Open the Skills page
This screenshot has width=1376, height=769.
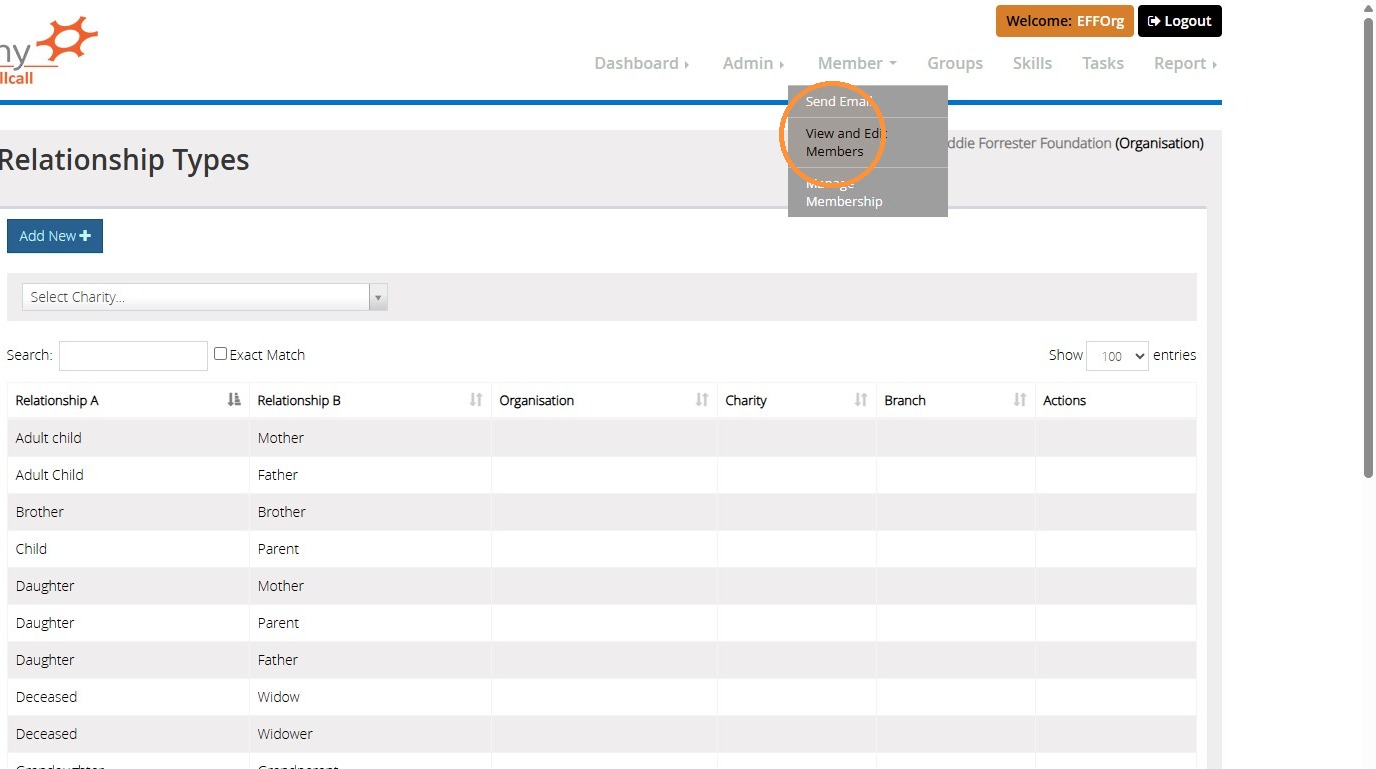[1032, 63]
